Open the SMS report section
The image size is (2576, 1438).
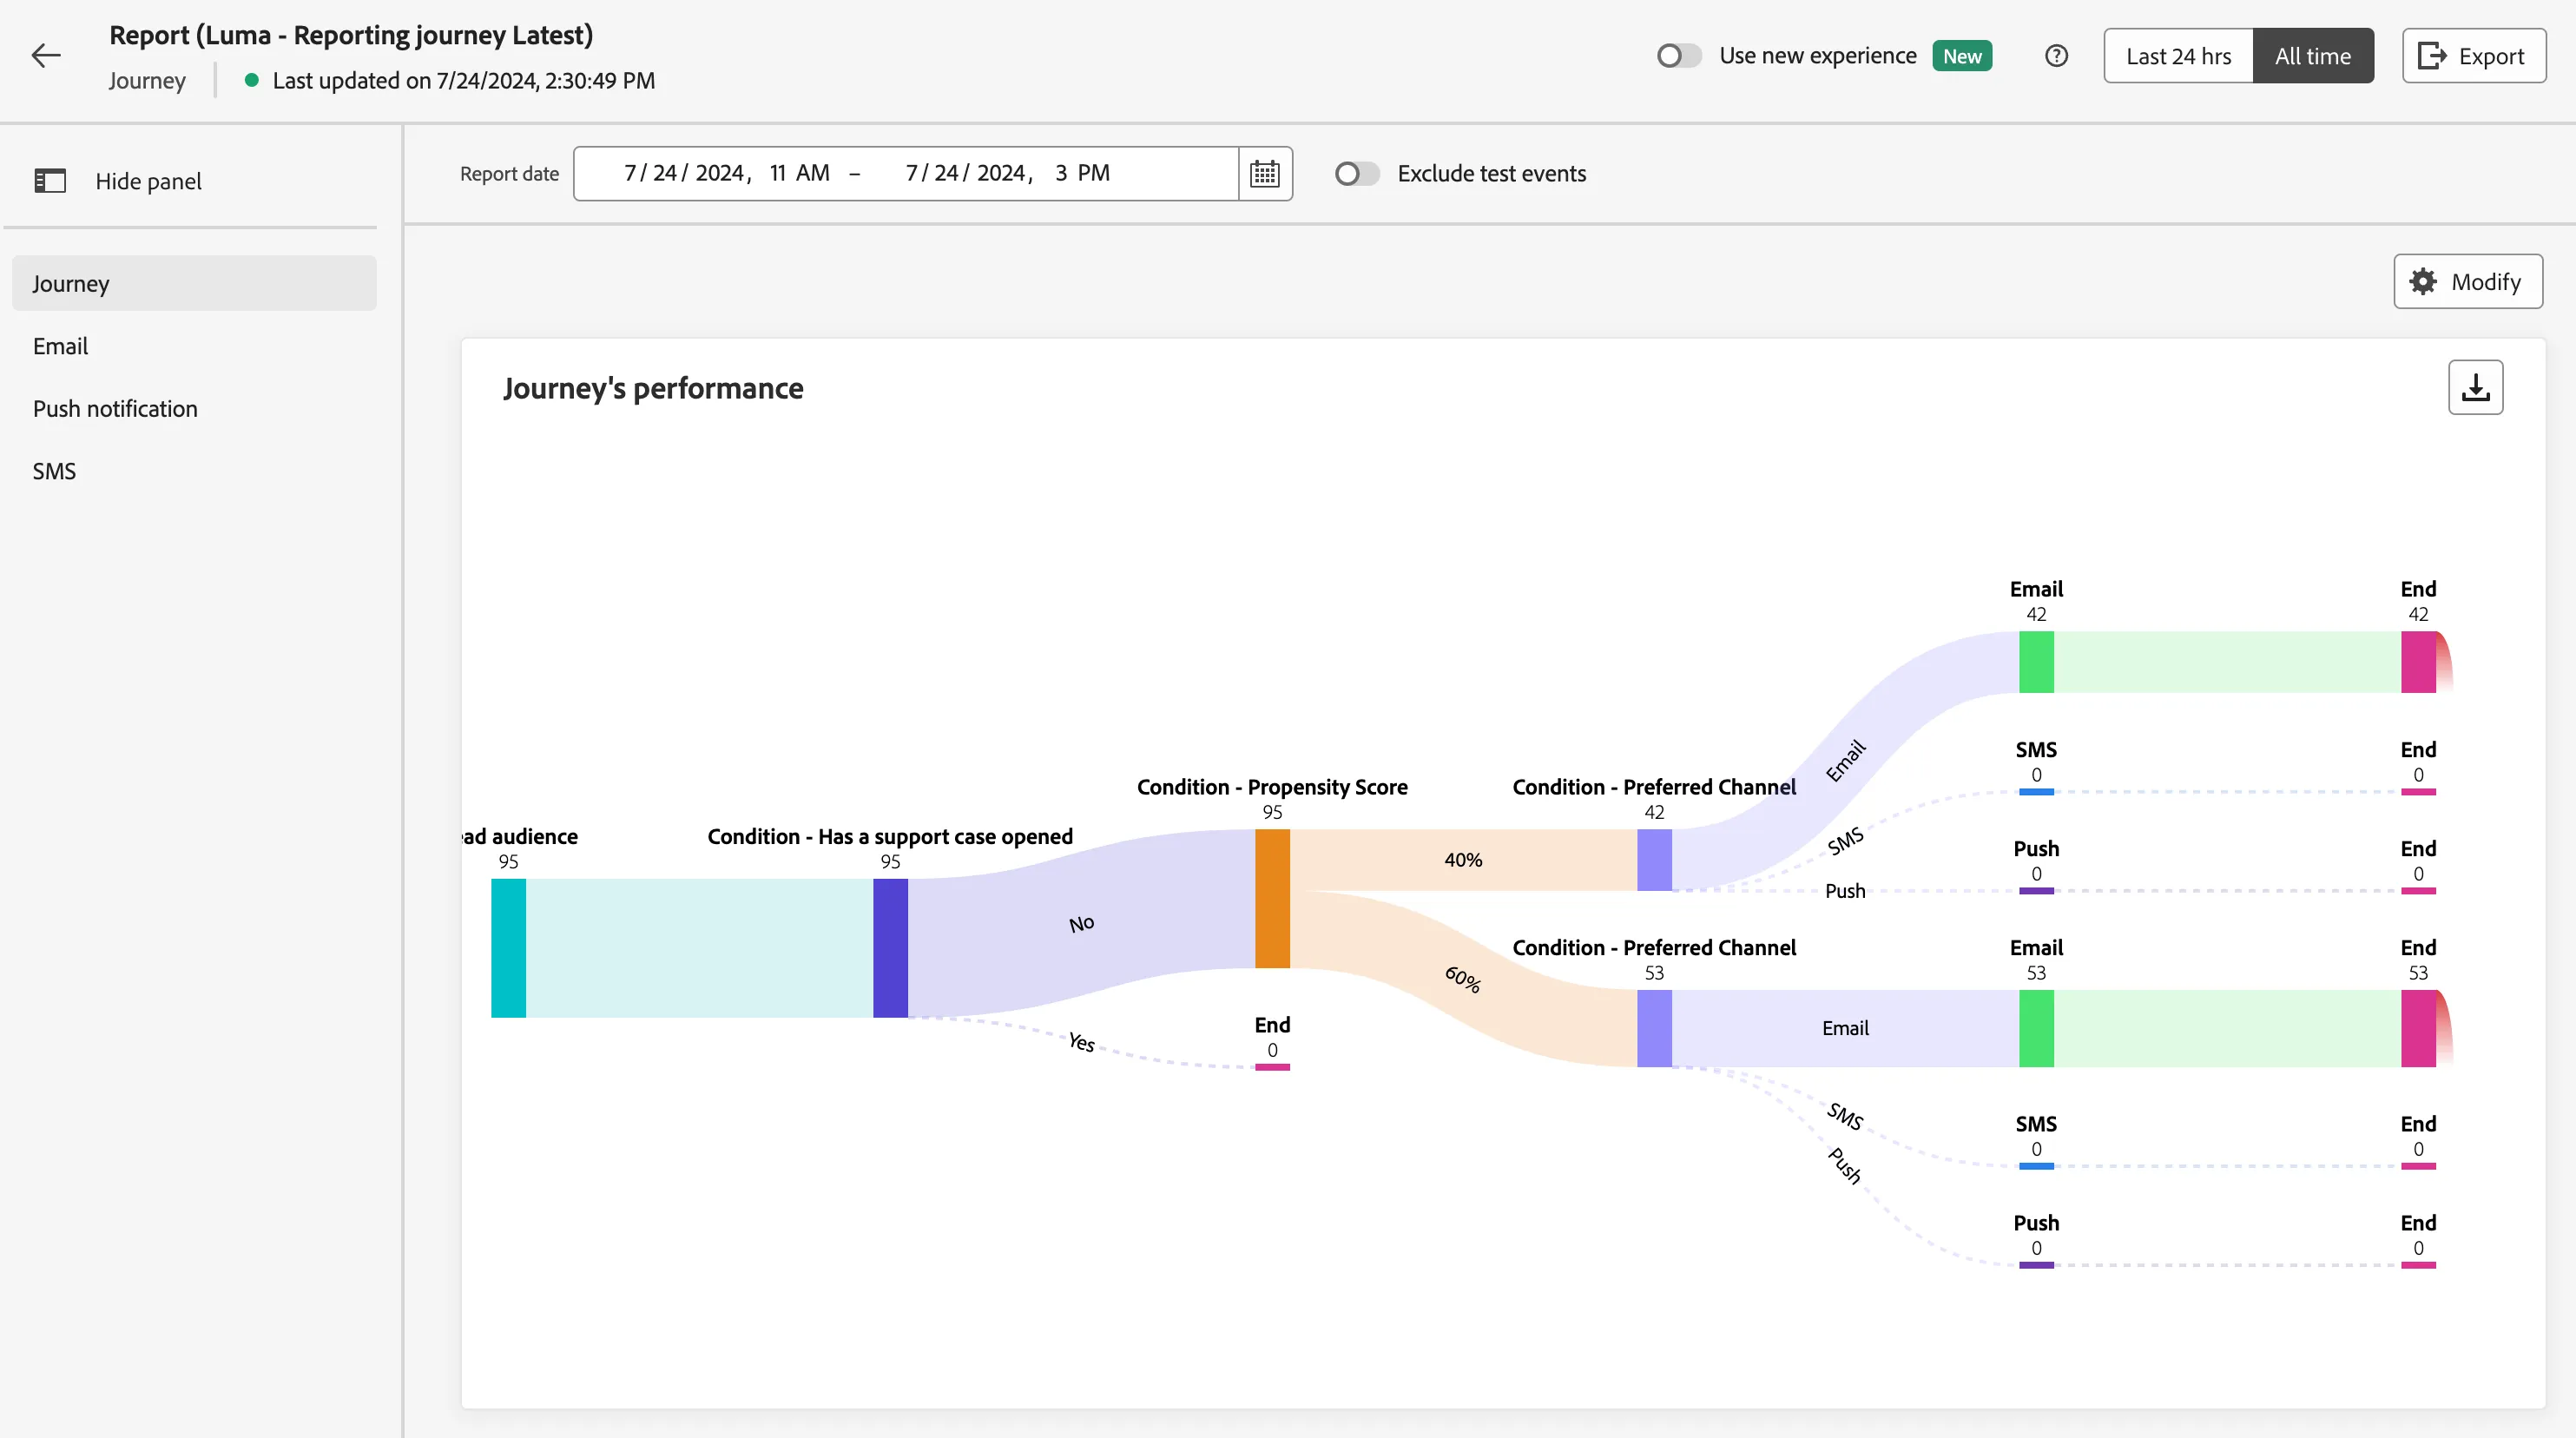[x=194, y=471]
